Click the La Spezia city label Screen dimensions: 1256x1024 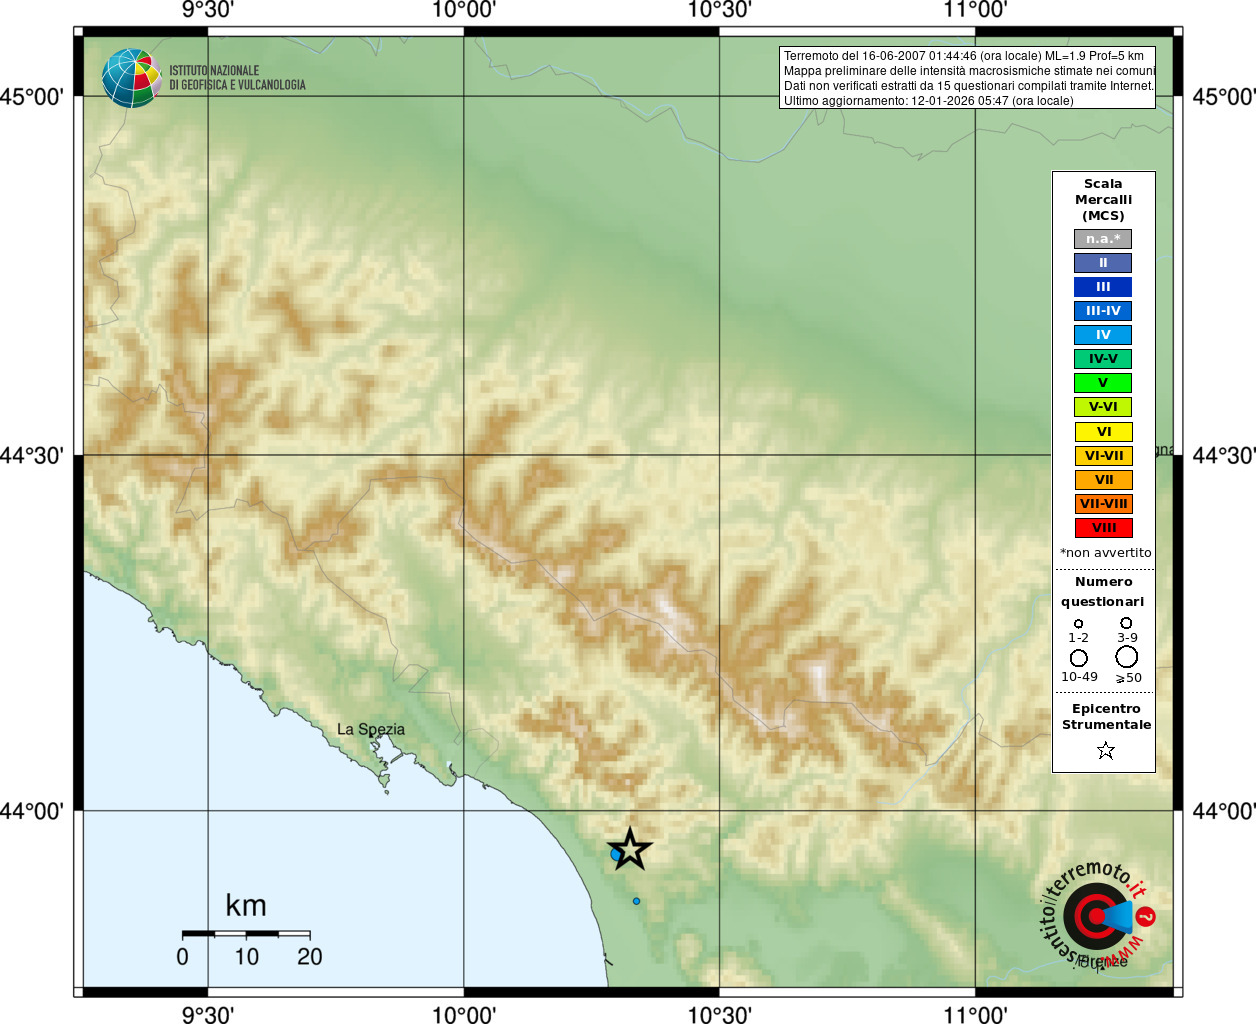click(371, 729)
